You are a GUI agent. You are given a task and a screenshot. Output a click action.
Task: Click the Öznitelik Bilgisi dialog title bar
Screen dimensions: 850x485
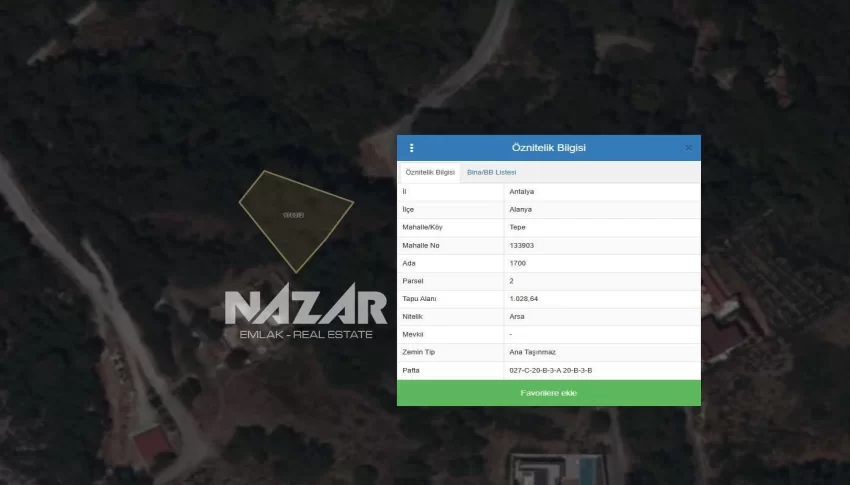pos(548,148)
